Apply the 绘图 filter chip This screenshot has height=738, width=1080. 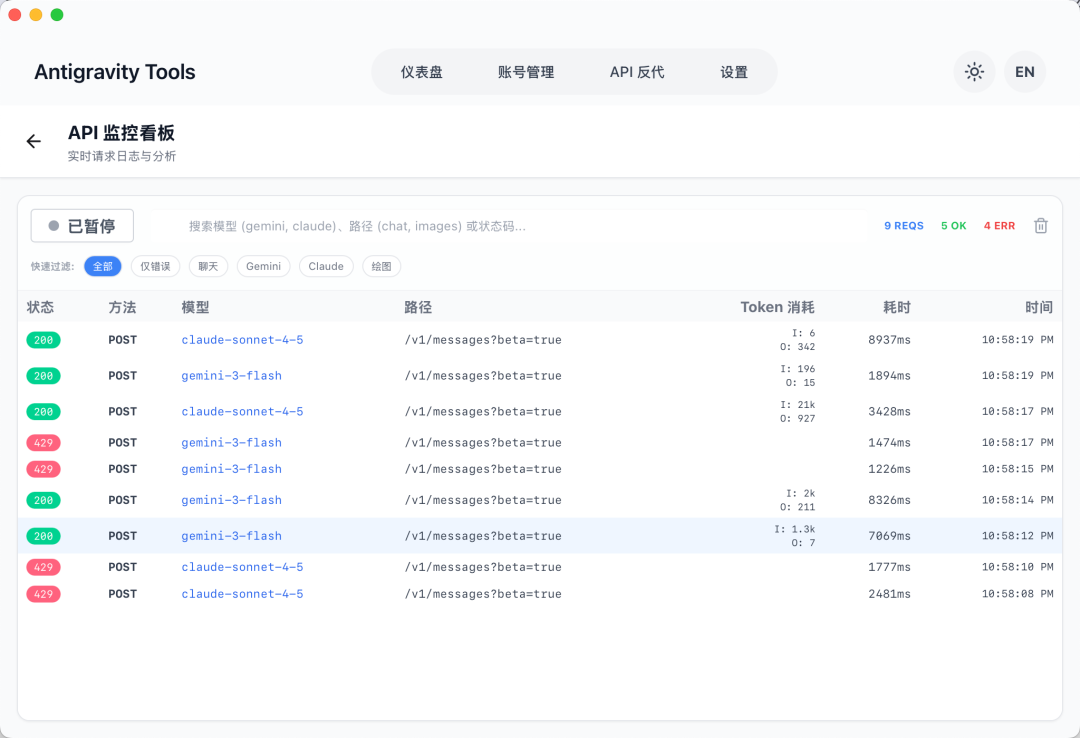[x=381, y=266]
